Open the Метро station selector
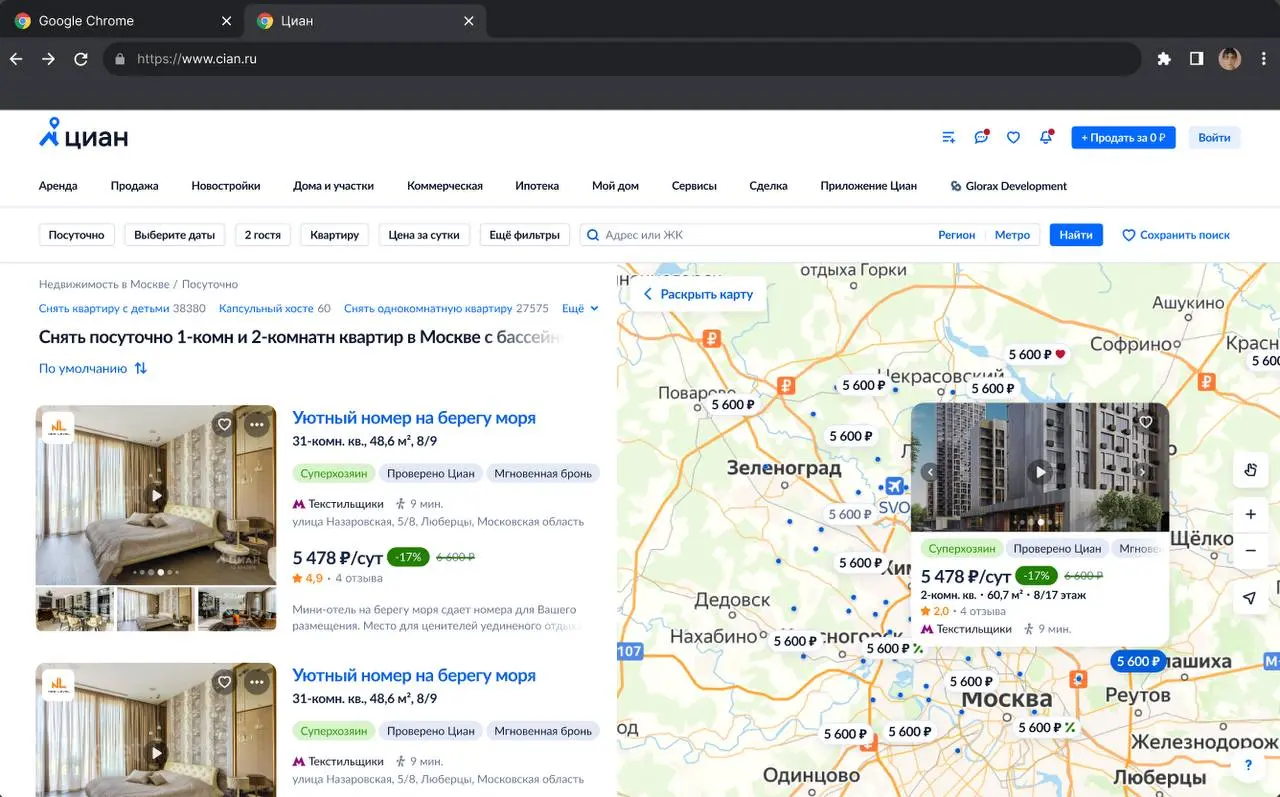Image resolution: width=1280 pixels, height=797 pixels. [1012, 235]
